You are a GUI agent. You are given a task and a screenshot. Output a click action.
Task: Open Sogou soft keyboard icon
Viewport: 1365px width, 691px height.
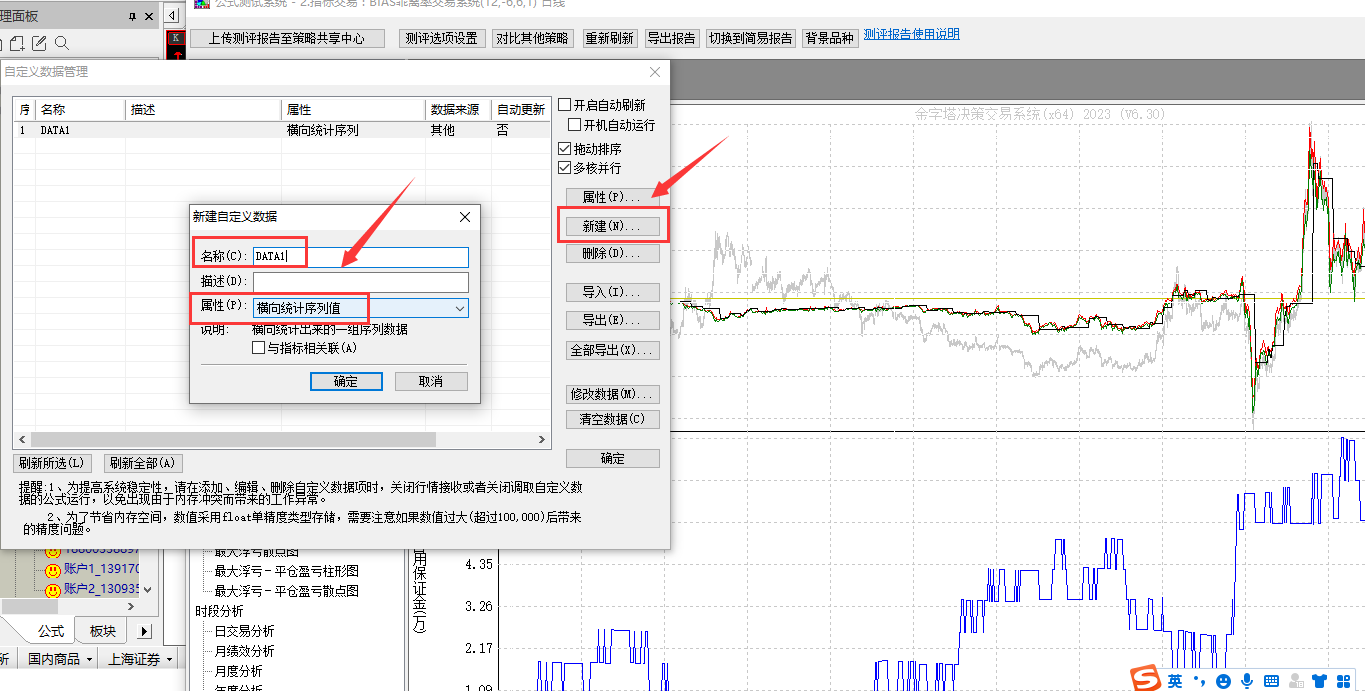pos(1271,681)
